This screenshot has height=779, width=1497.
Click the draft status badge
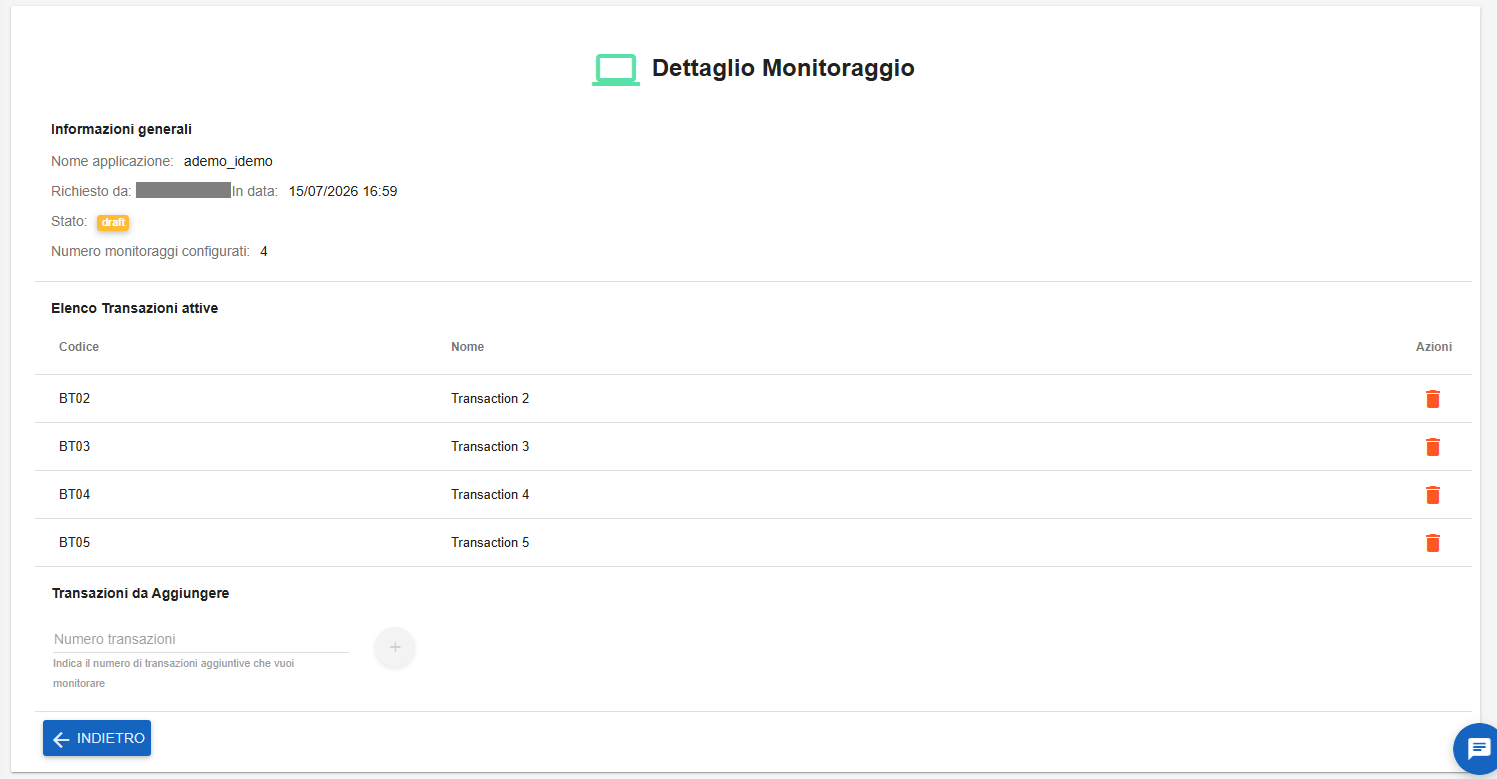click(x=113, y=222)
